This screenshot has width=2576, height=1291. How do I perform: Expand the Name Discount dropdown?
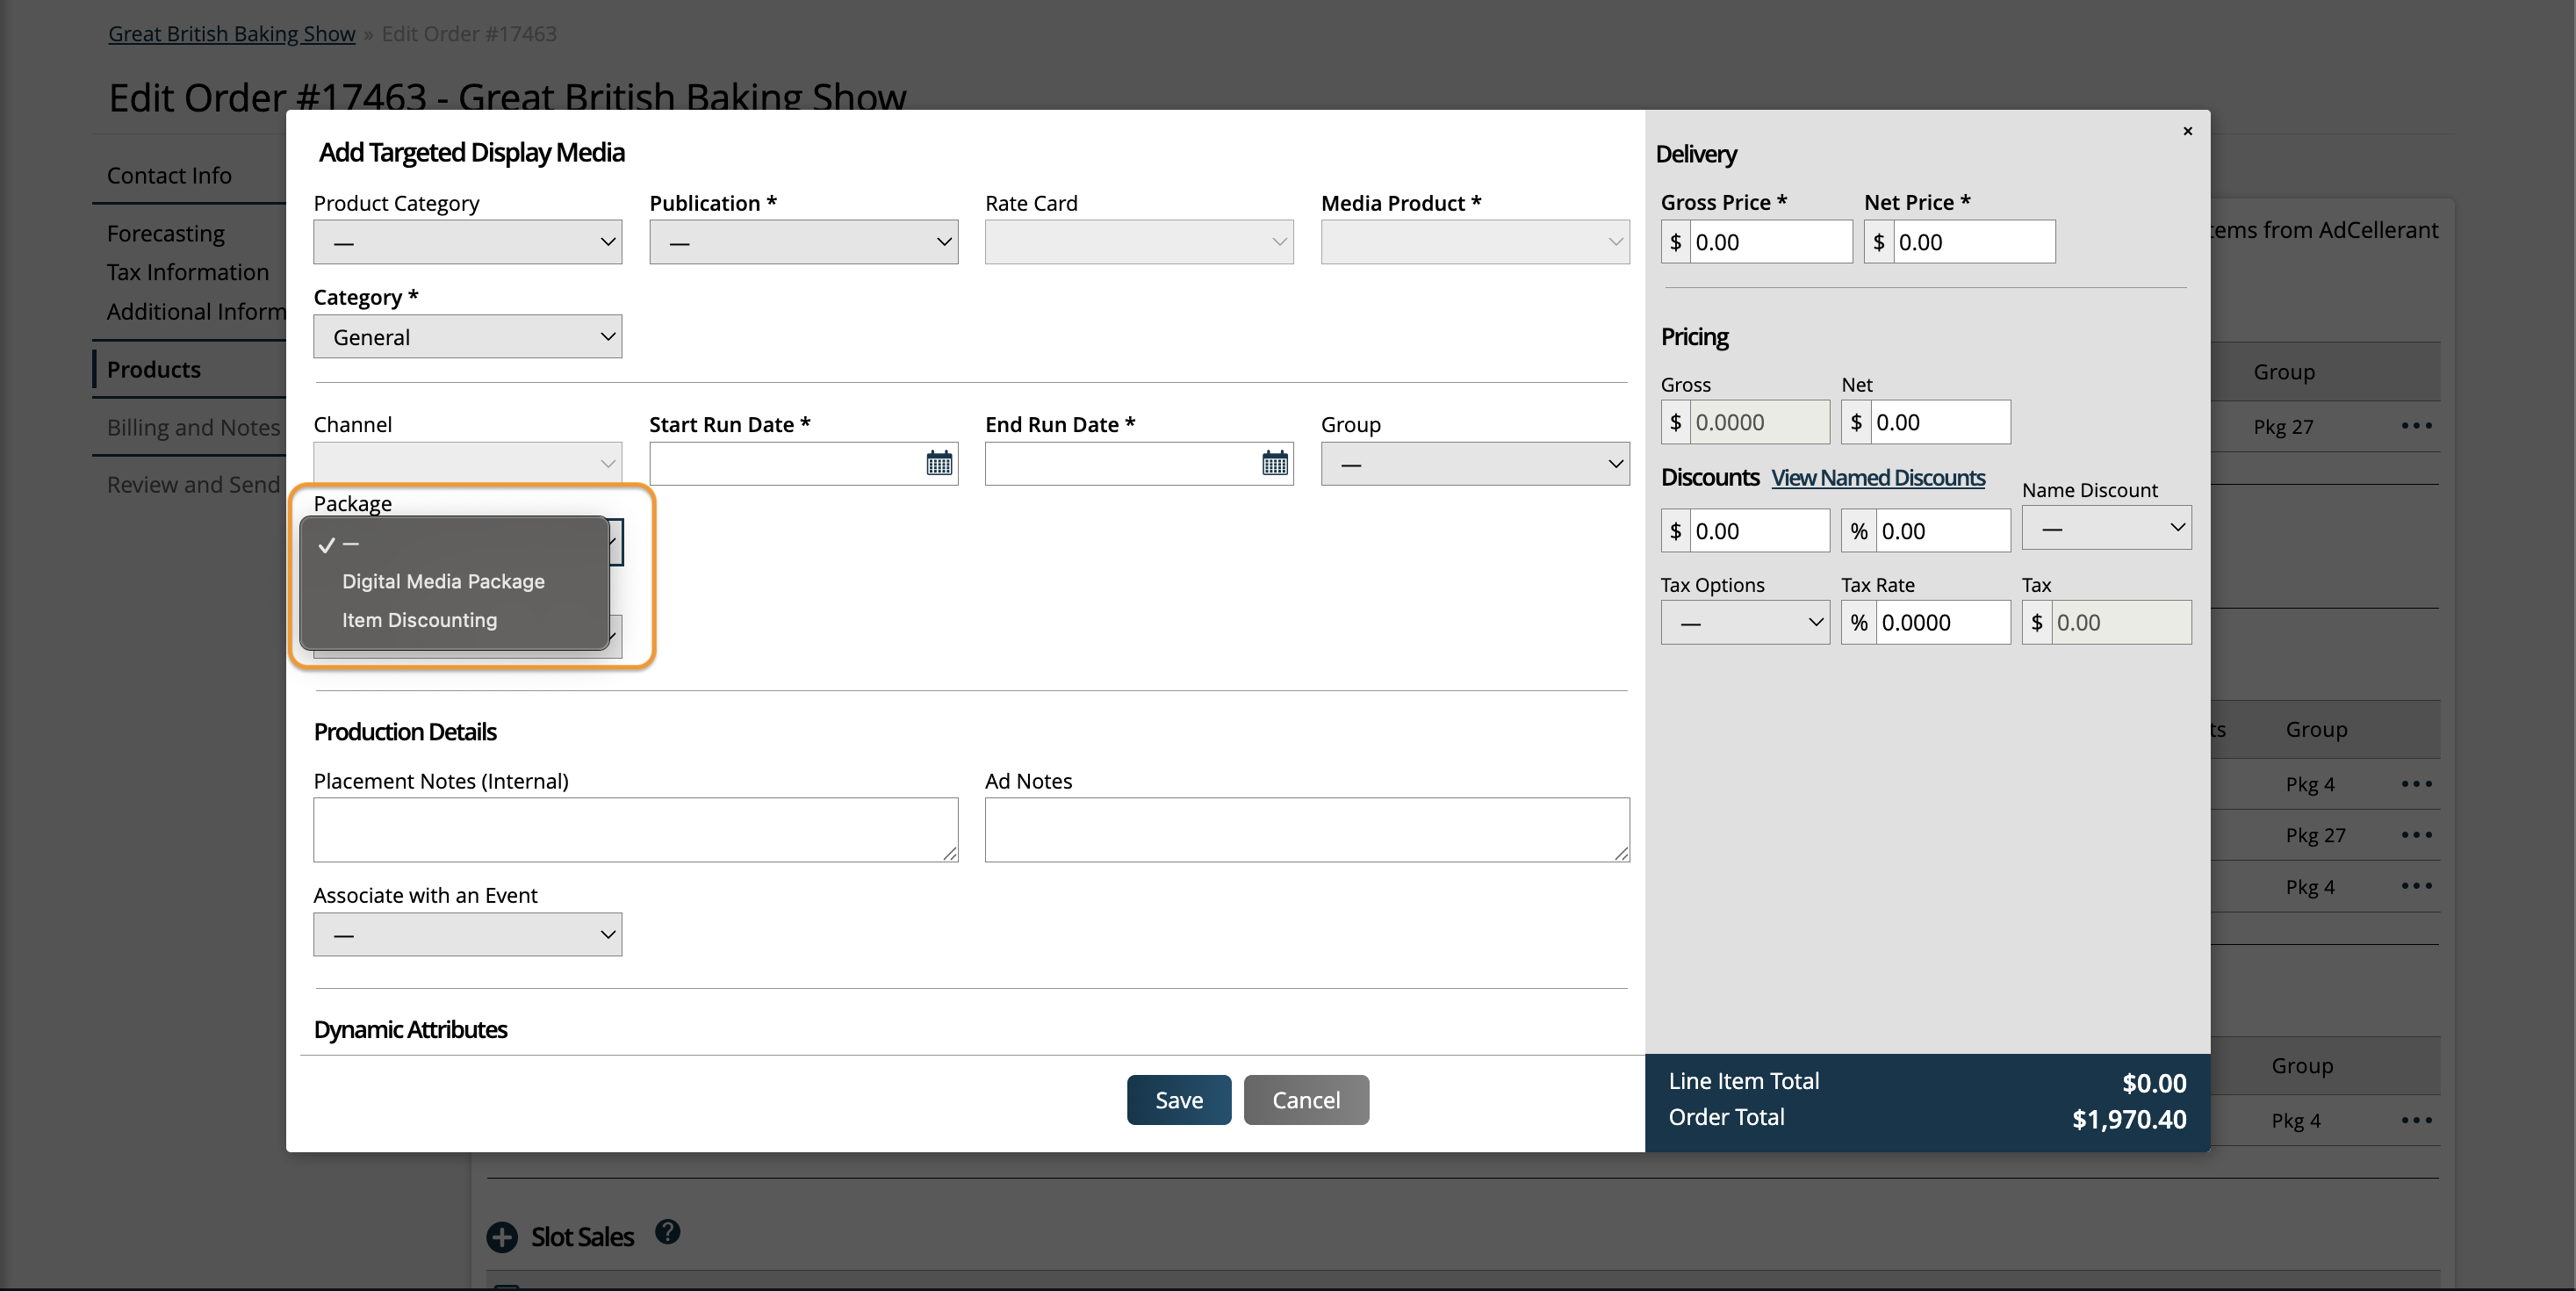tap(2106, 527)
